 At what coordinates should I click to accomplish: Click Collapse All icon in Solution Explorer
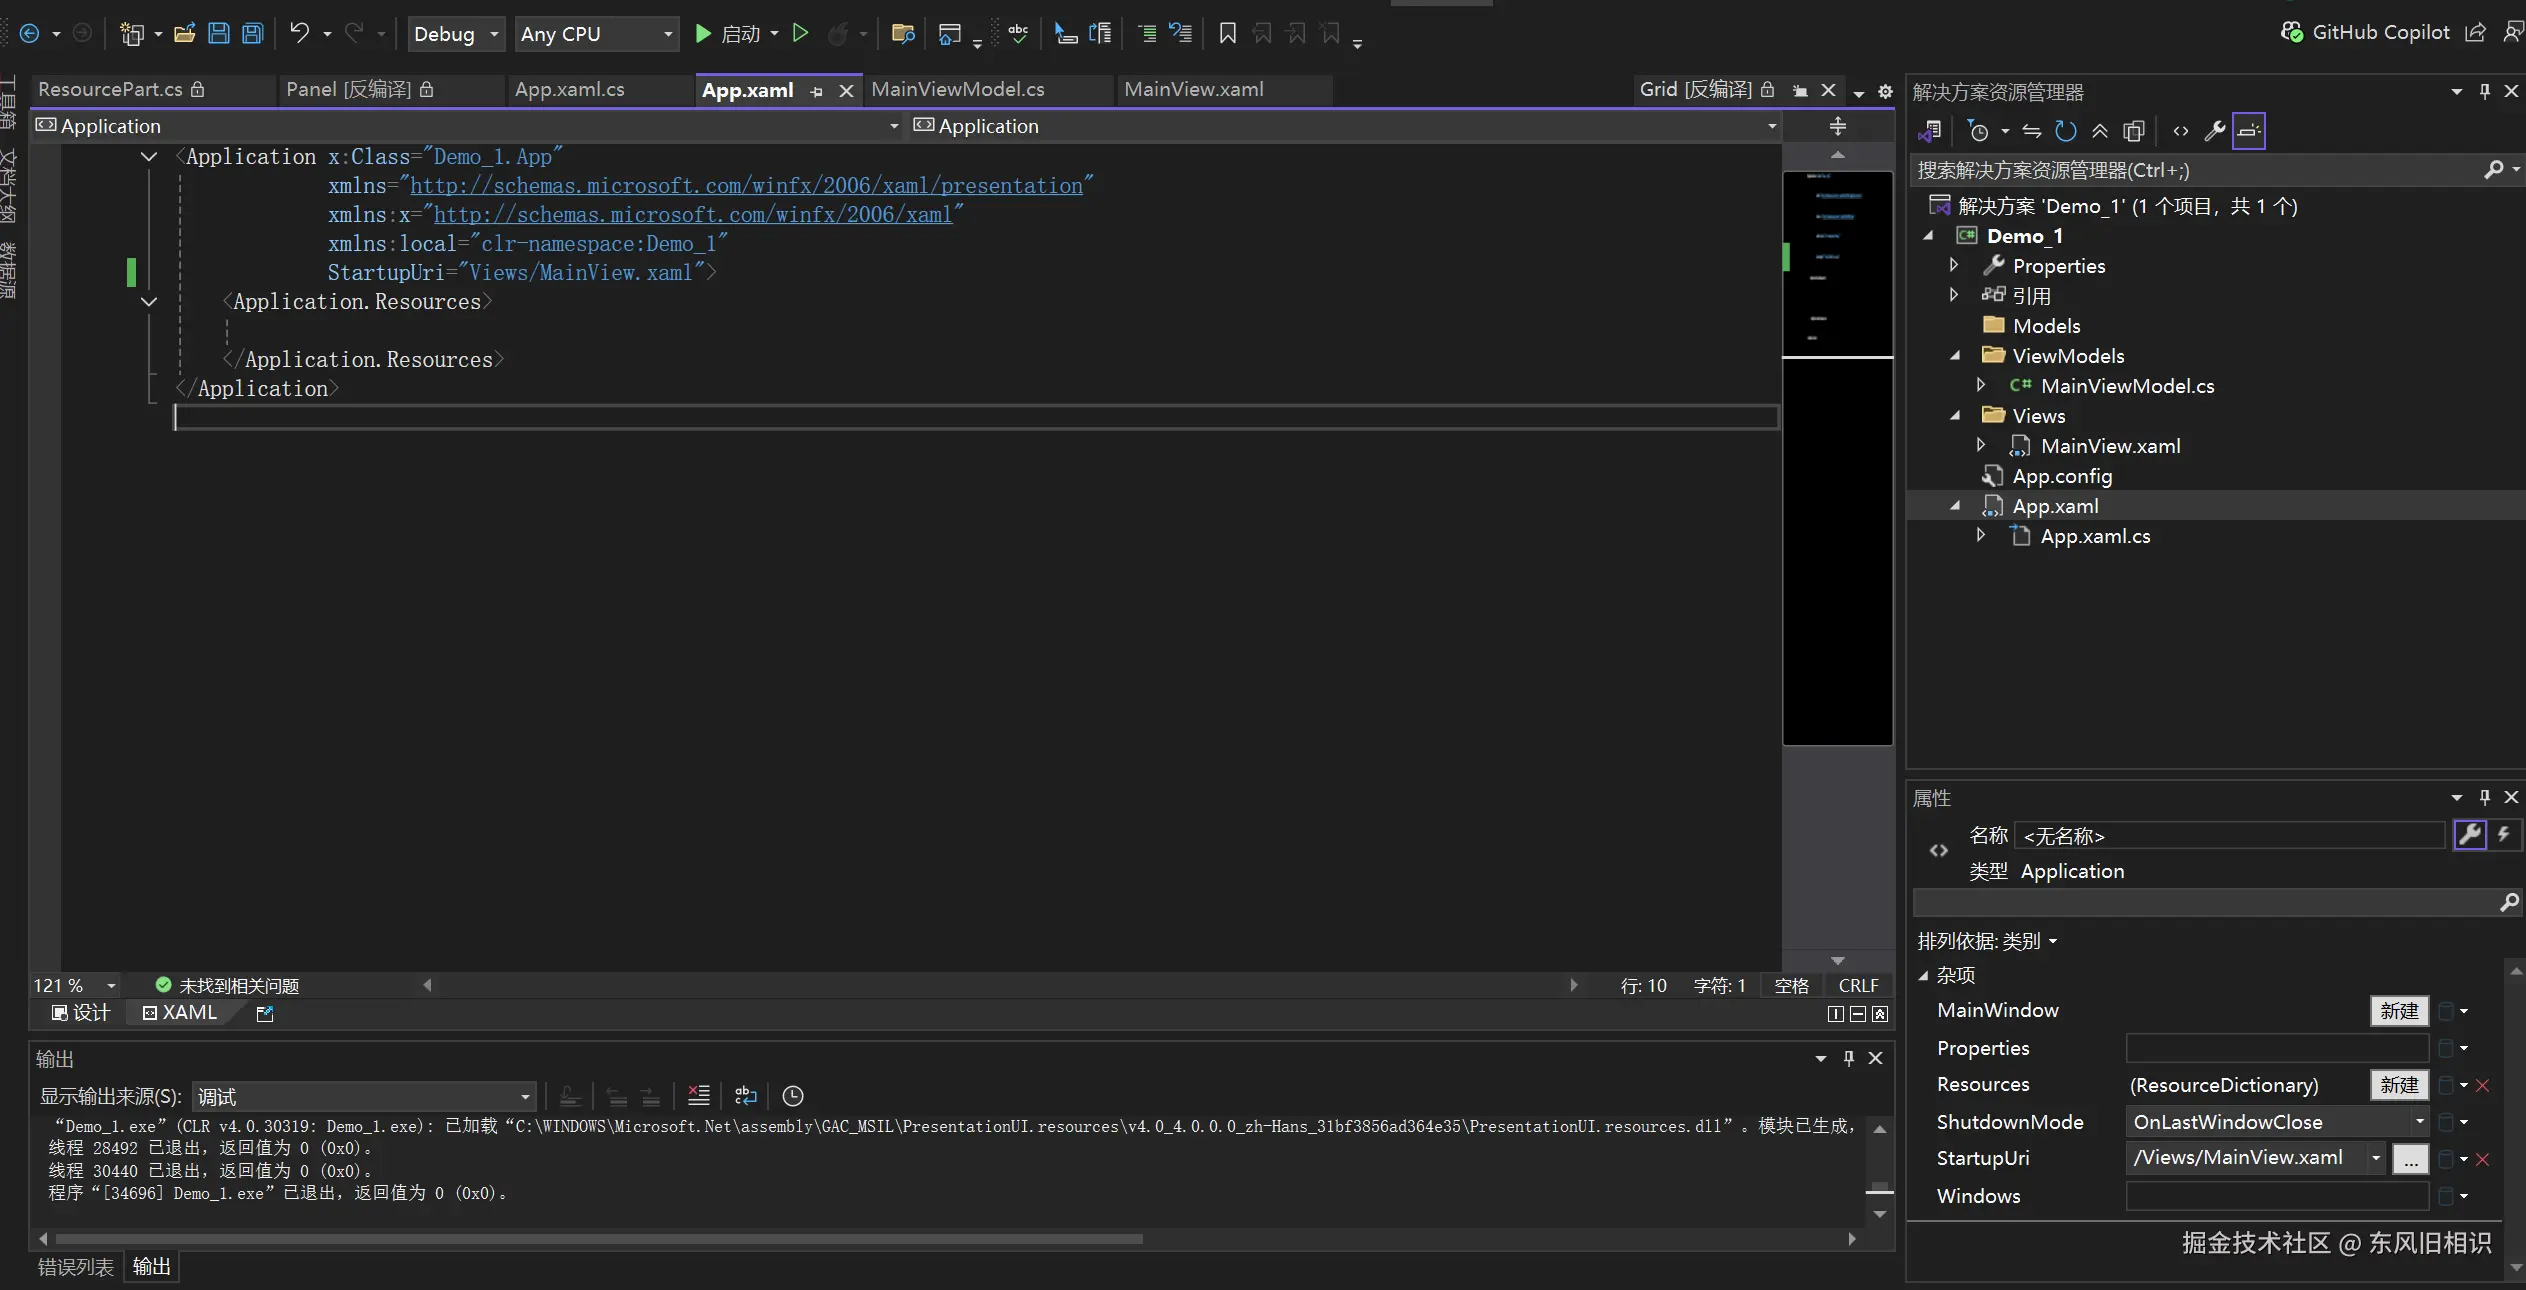pyautogui.click(x=2100, y=131)
